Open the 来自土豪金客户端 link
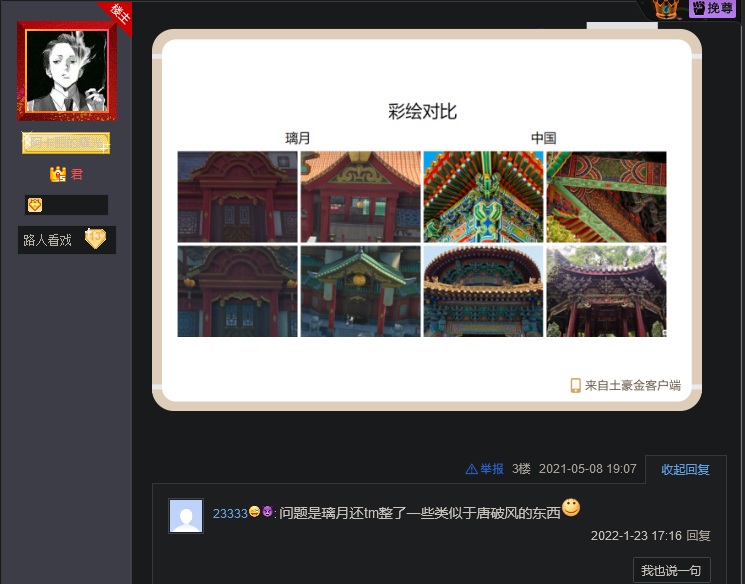 tap(632, 385)
